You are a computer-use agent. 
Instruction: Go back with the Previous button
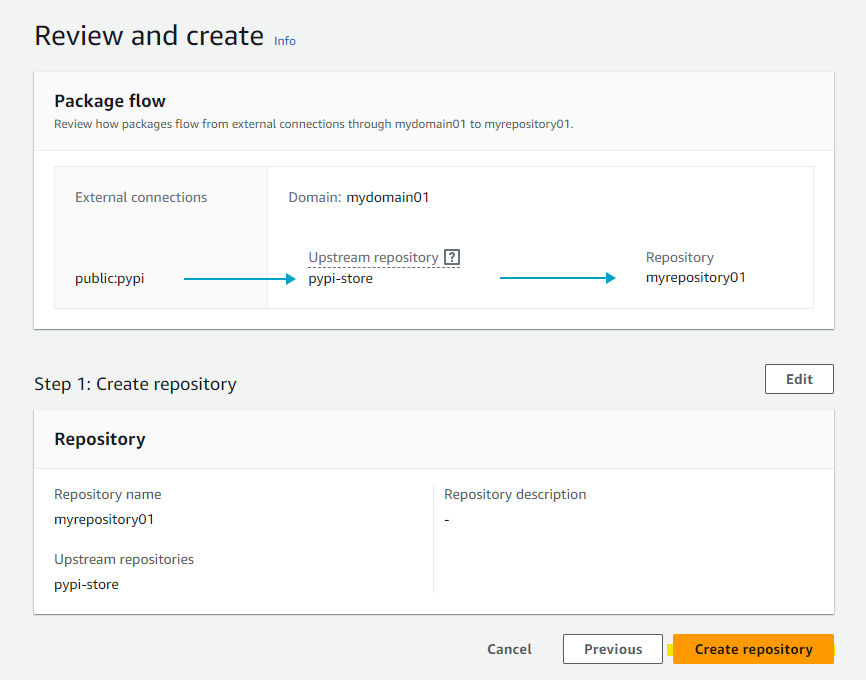pos(612,649)
